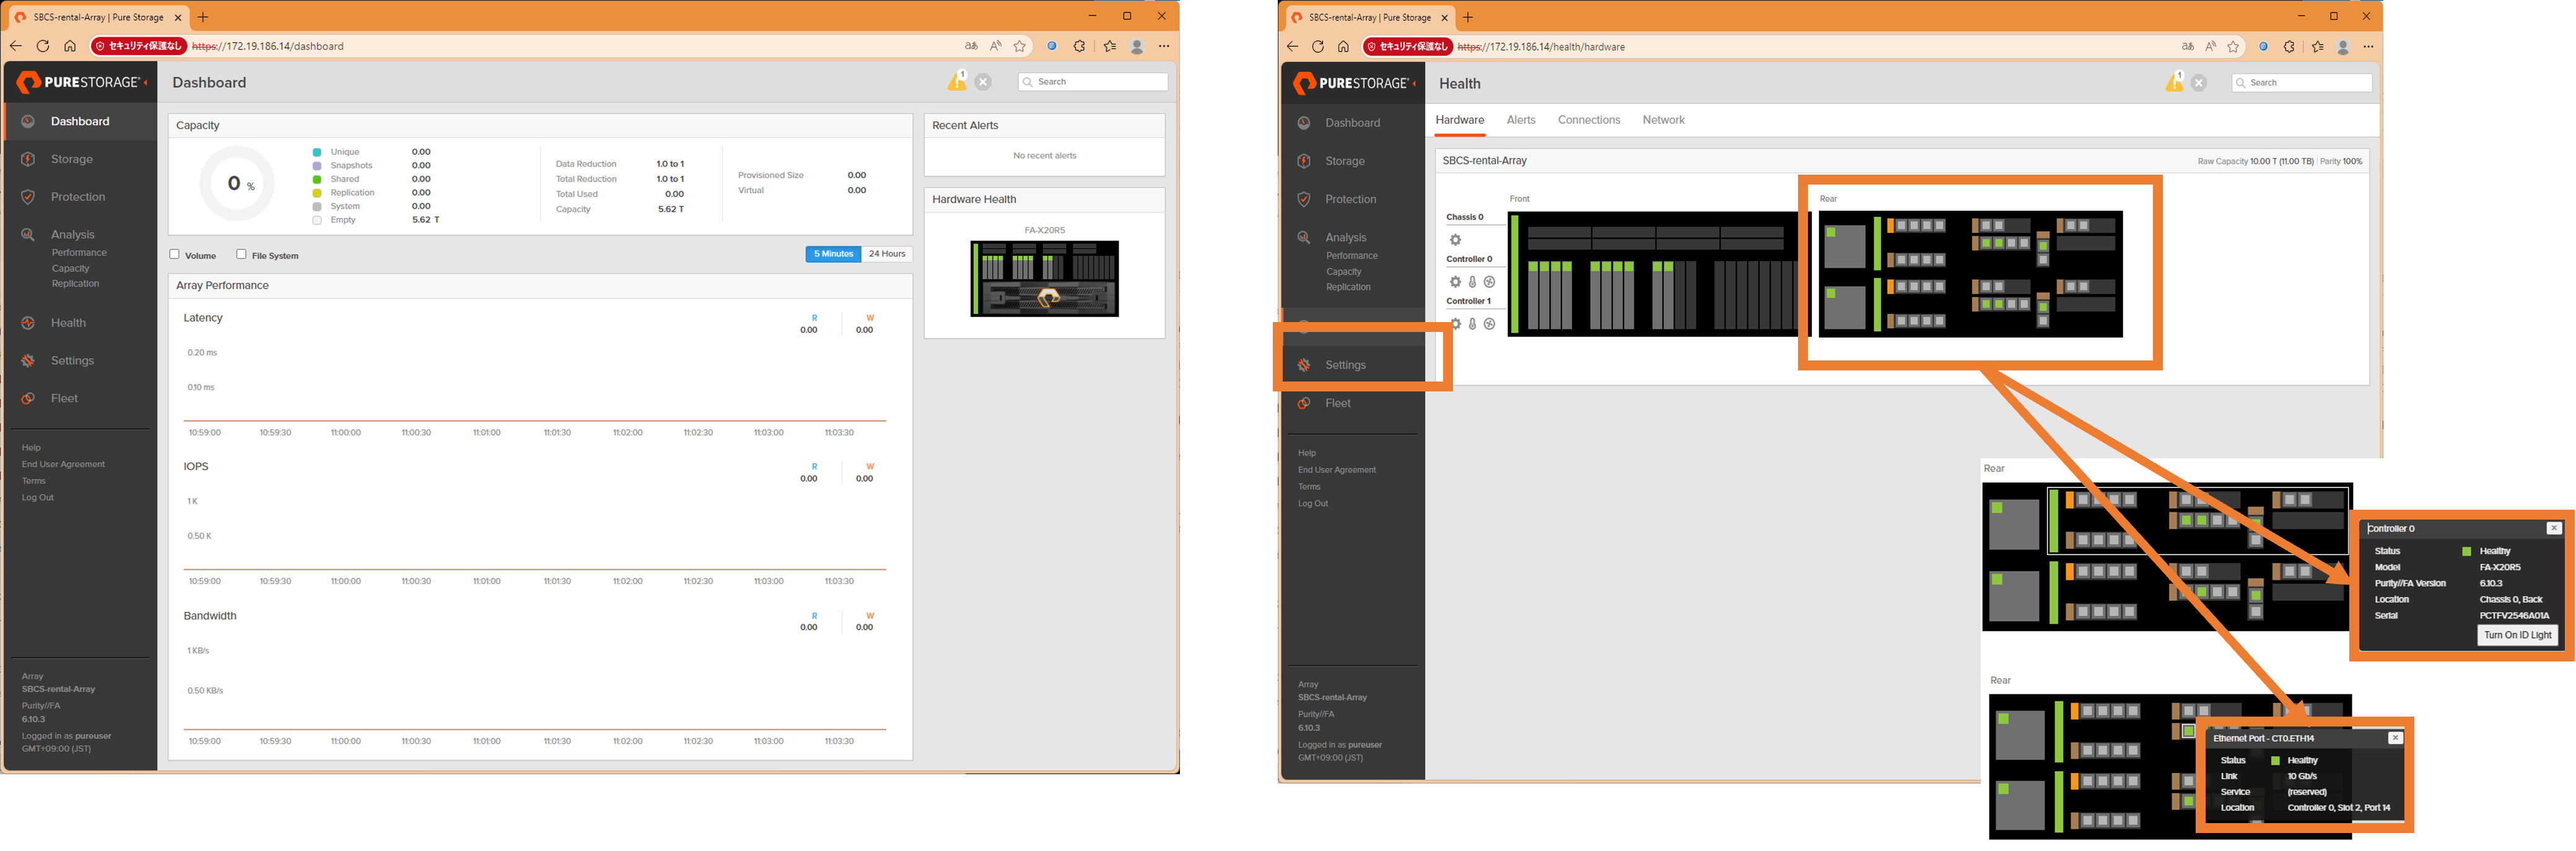Viewport: 2576px width, 851px height.
Task: Switch performance range to 24 Hours
Action: tap(886, 254)
